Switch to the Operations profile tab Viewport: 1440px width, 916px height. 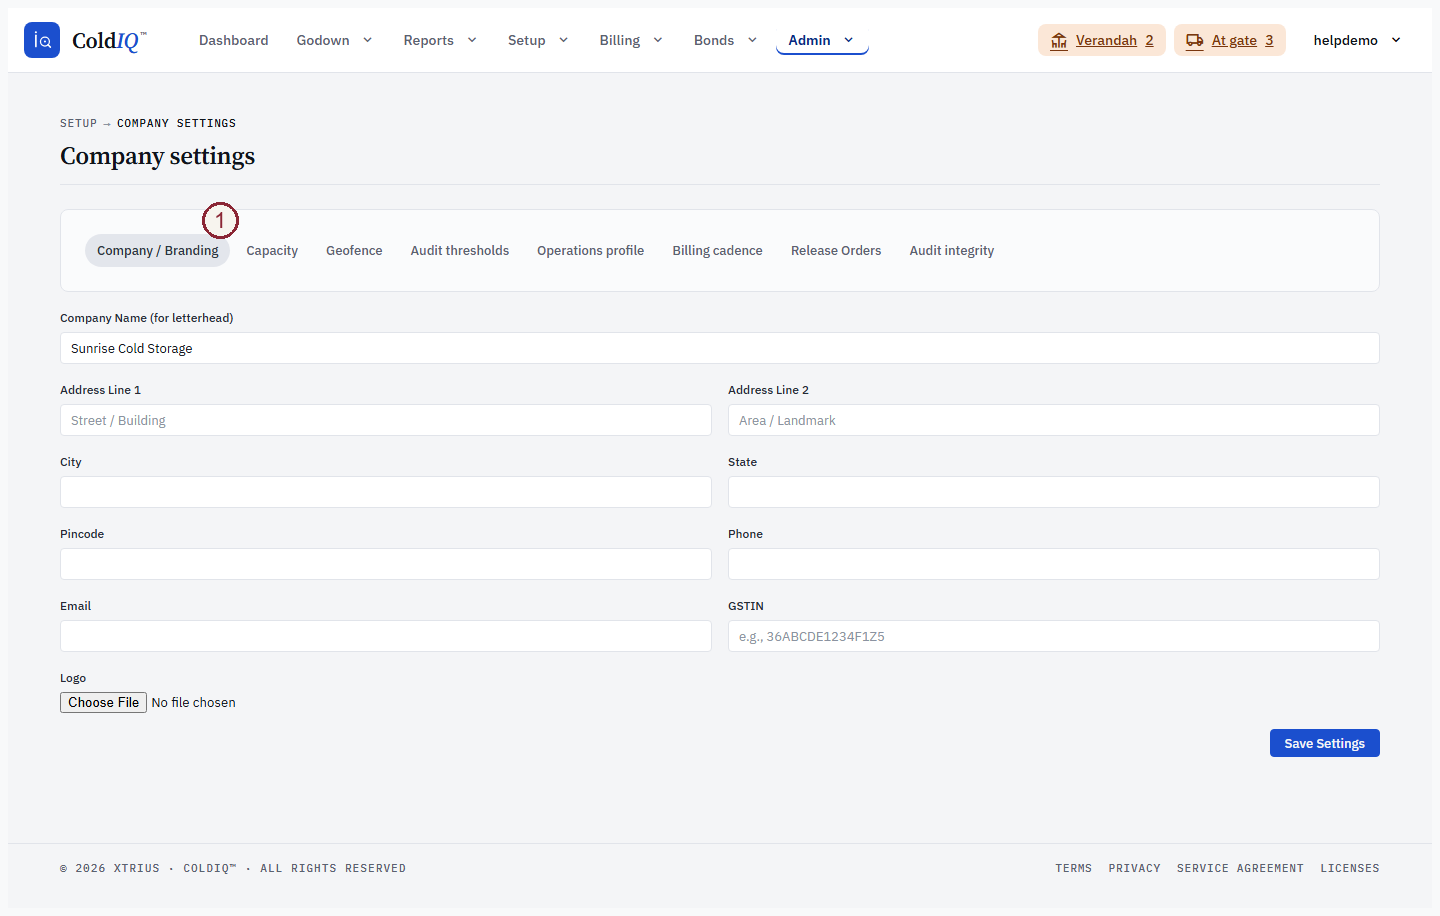590,250
